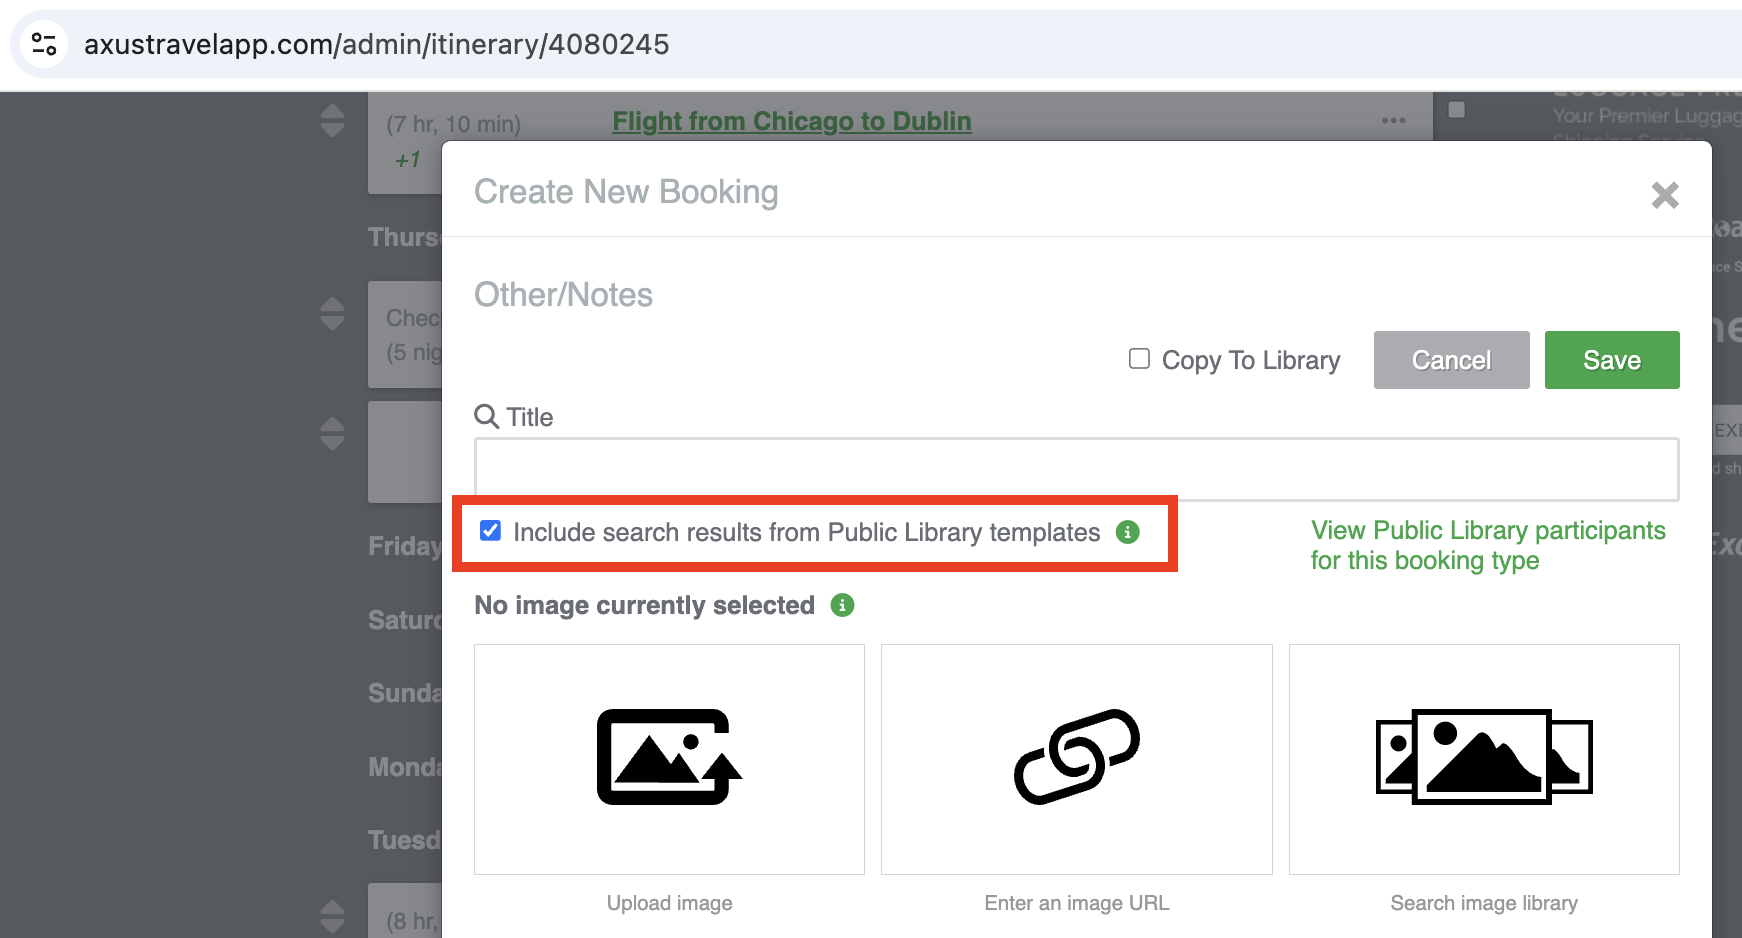
Task: Open site settings icon in address bar
Action: pyautogui.click(x=44, y=44)
